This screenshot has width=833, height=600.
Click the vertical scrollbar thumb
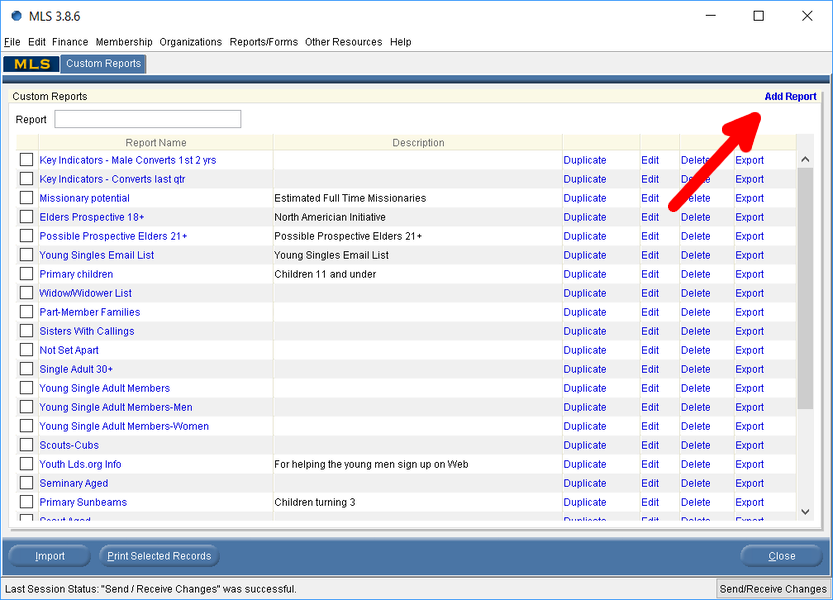[805, 288]
